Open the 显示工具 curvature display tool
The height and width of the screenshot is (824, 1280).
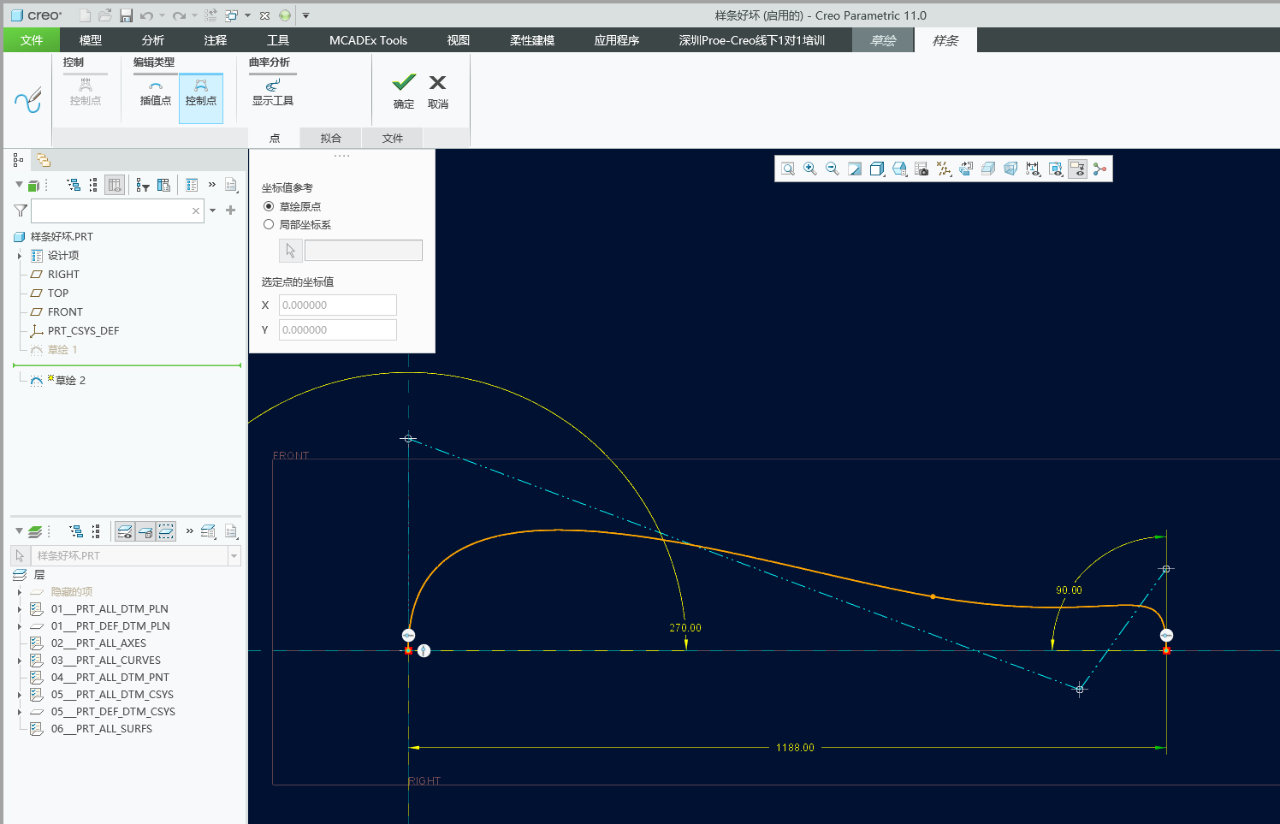click(272, 92)
